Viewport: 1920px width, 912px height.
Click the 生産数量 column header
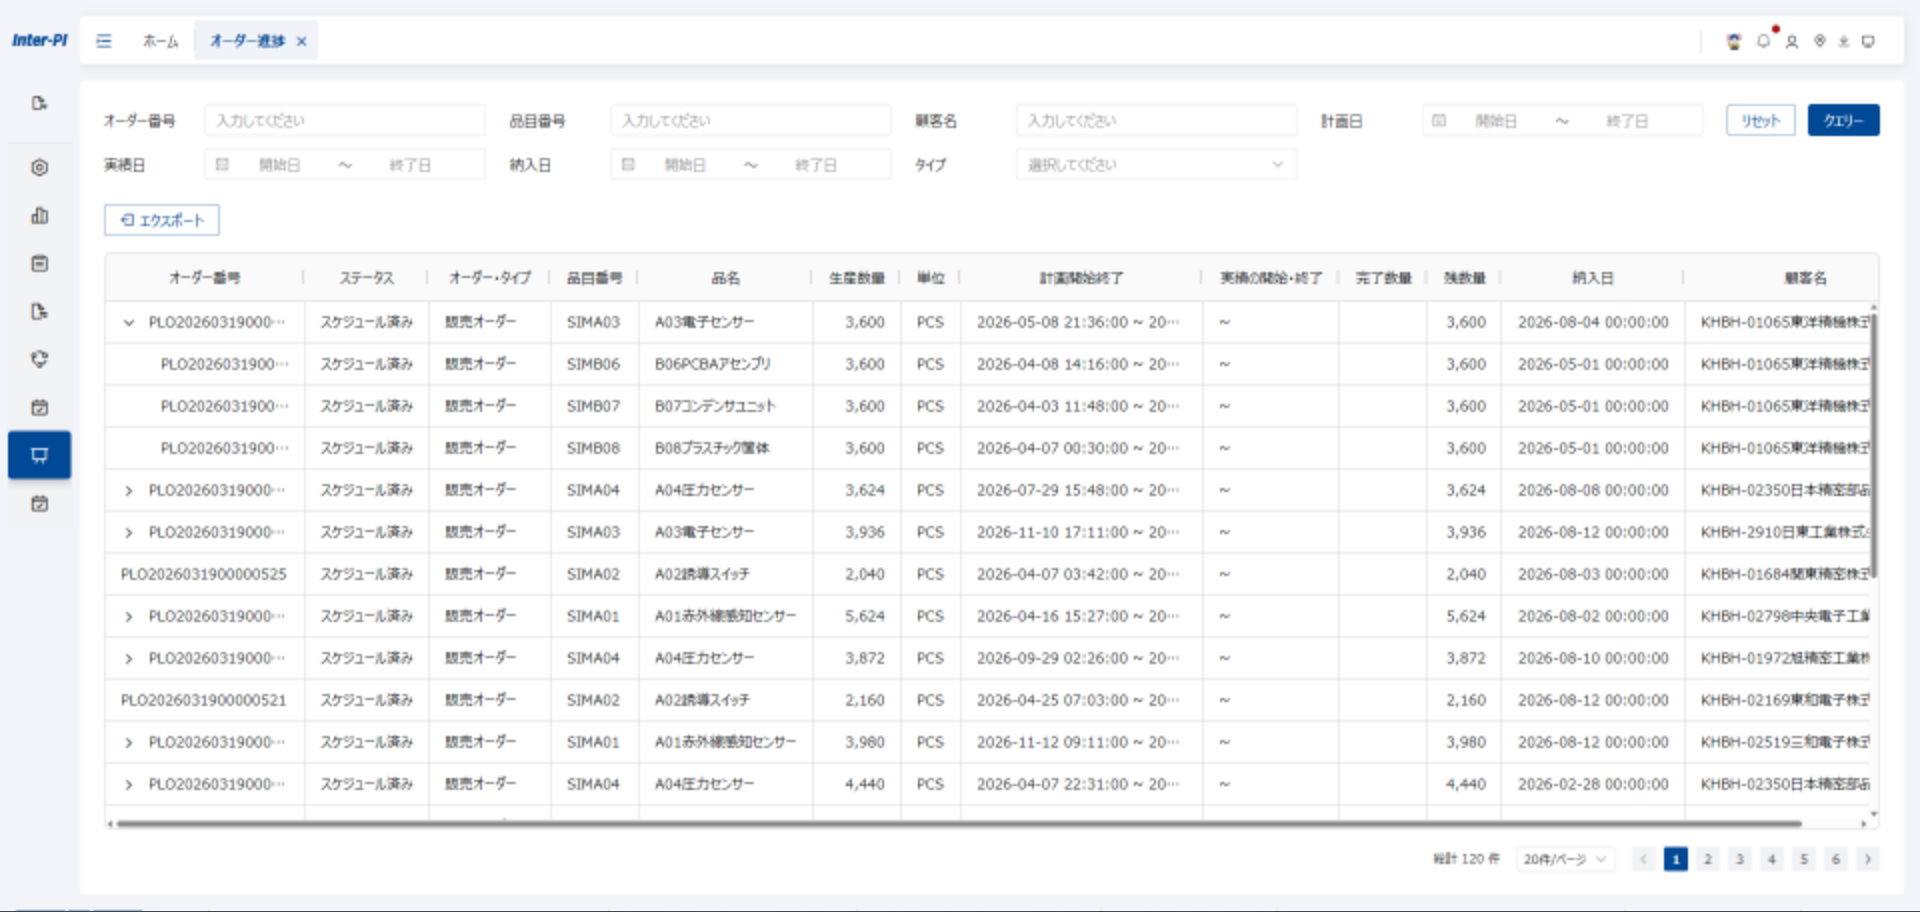(x=856, y=278)
